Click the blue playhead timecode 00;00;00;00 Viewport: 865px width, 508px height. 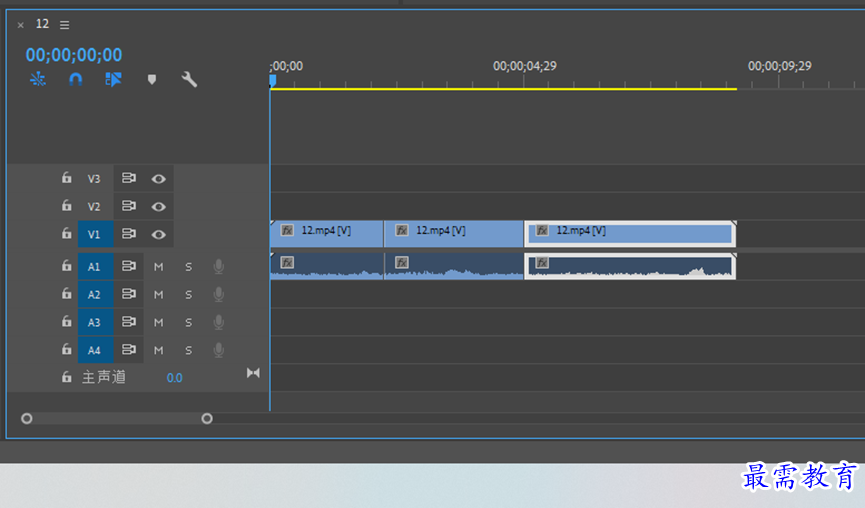tap(74, 55)
